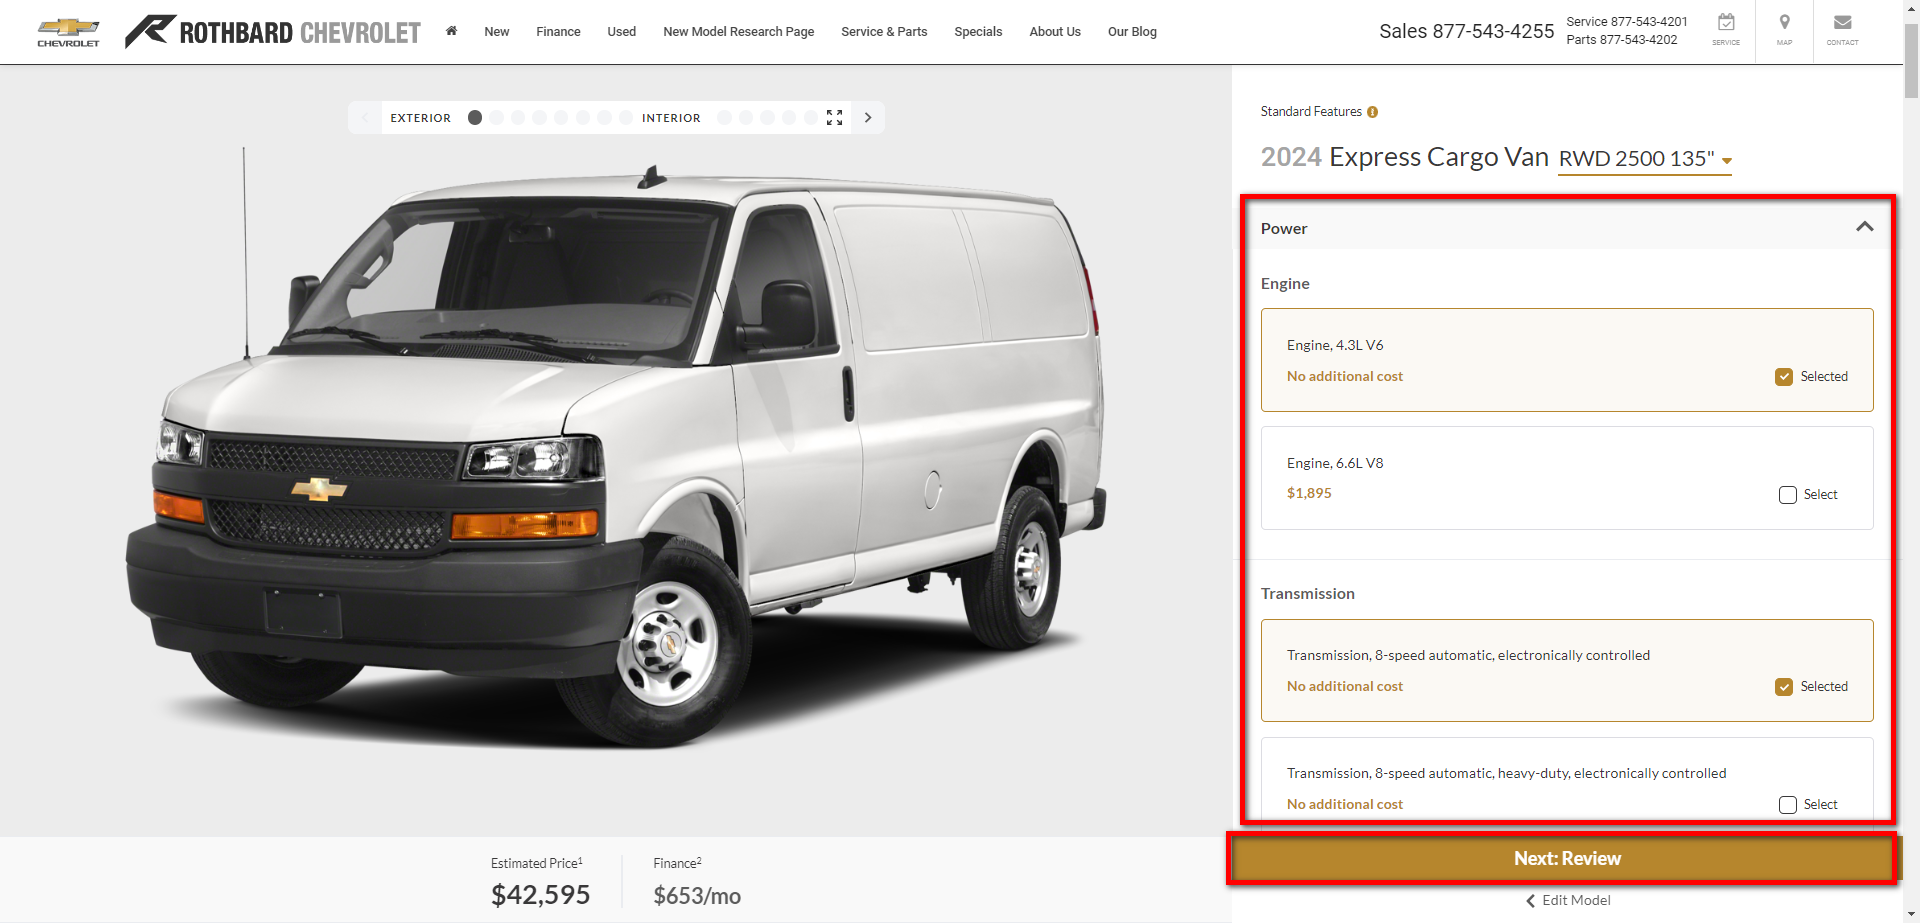Screen dimensions: 1920x923
Task: Click the Chevrolet bowtie logo
Action: click(x=67, y=30)
